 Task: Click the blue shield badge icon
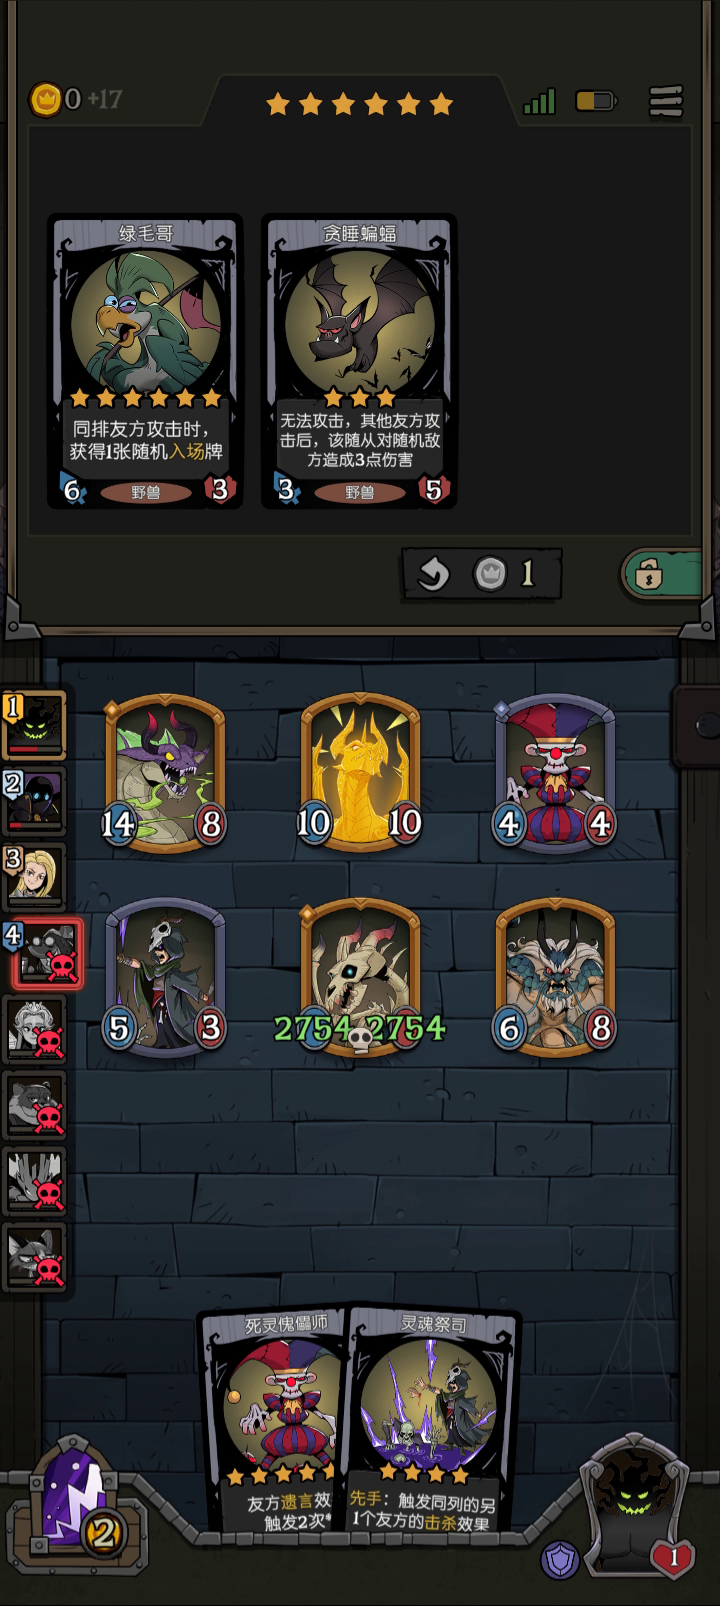click(559, 1560)
